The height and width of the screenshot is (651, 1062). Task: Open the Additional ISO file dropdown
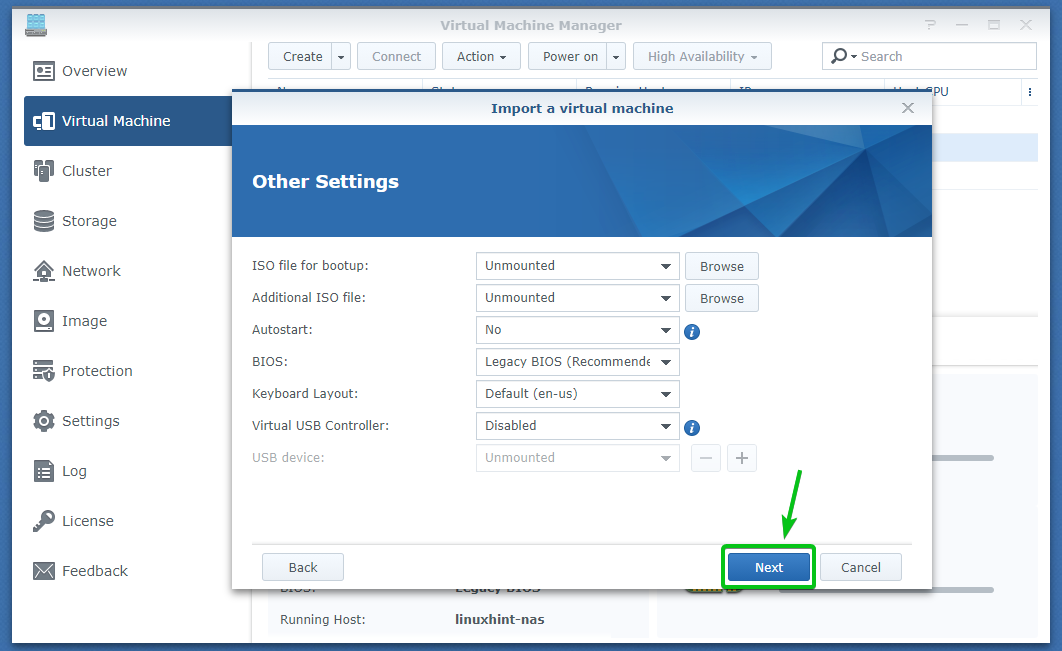(577, 298)
